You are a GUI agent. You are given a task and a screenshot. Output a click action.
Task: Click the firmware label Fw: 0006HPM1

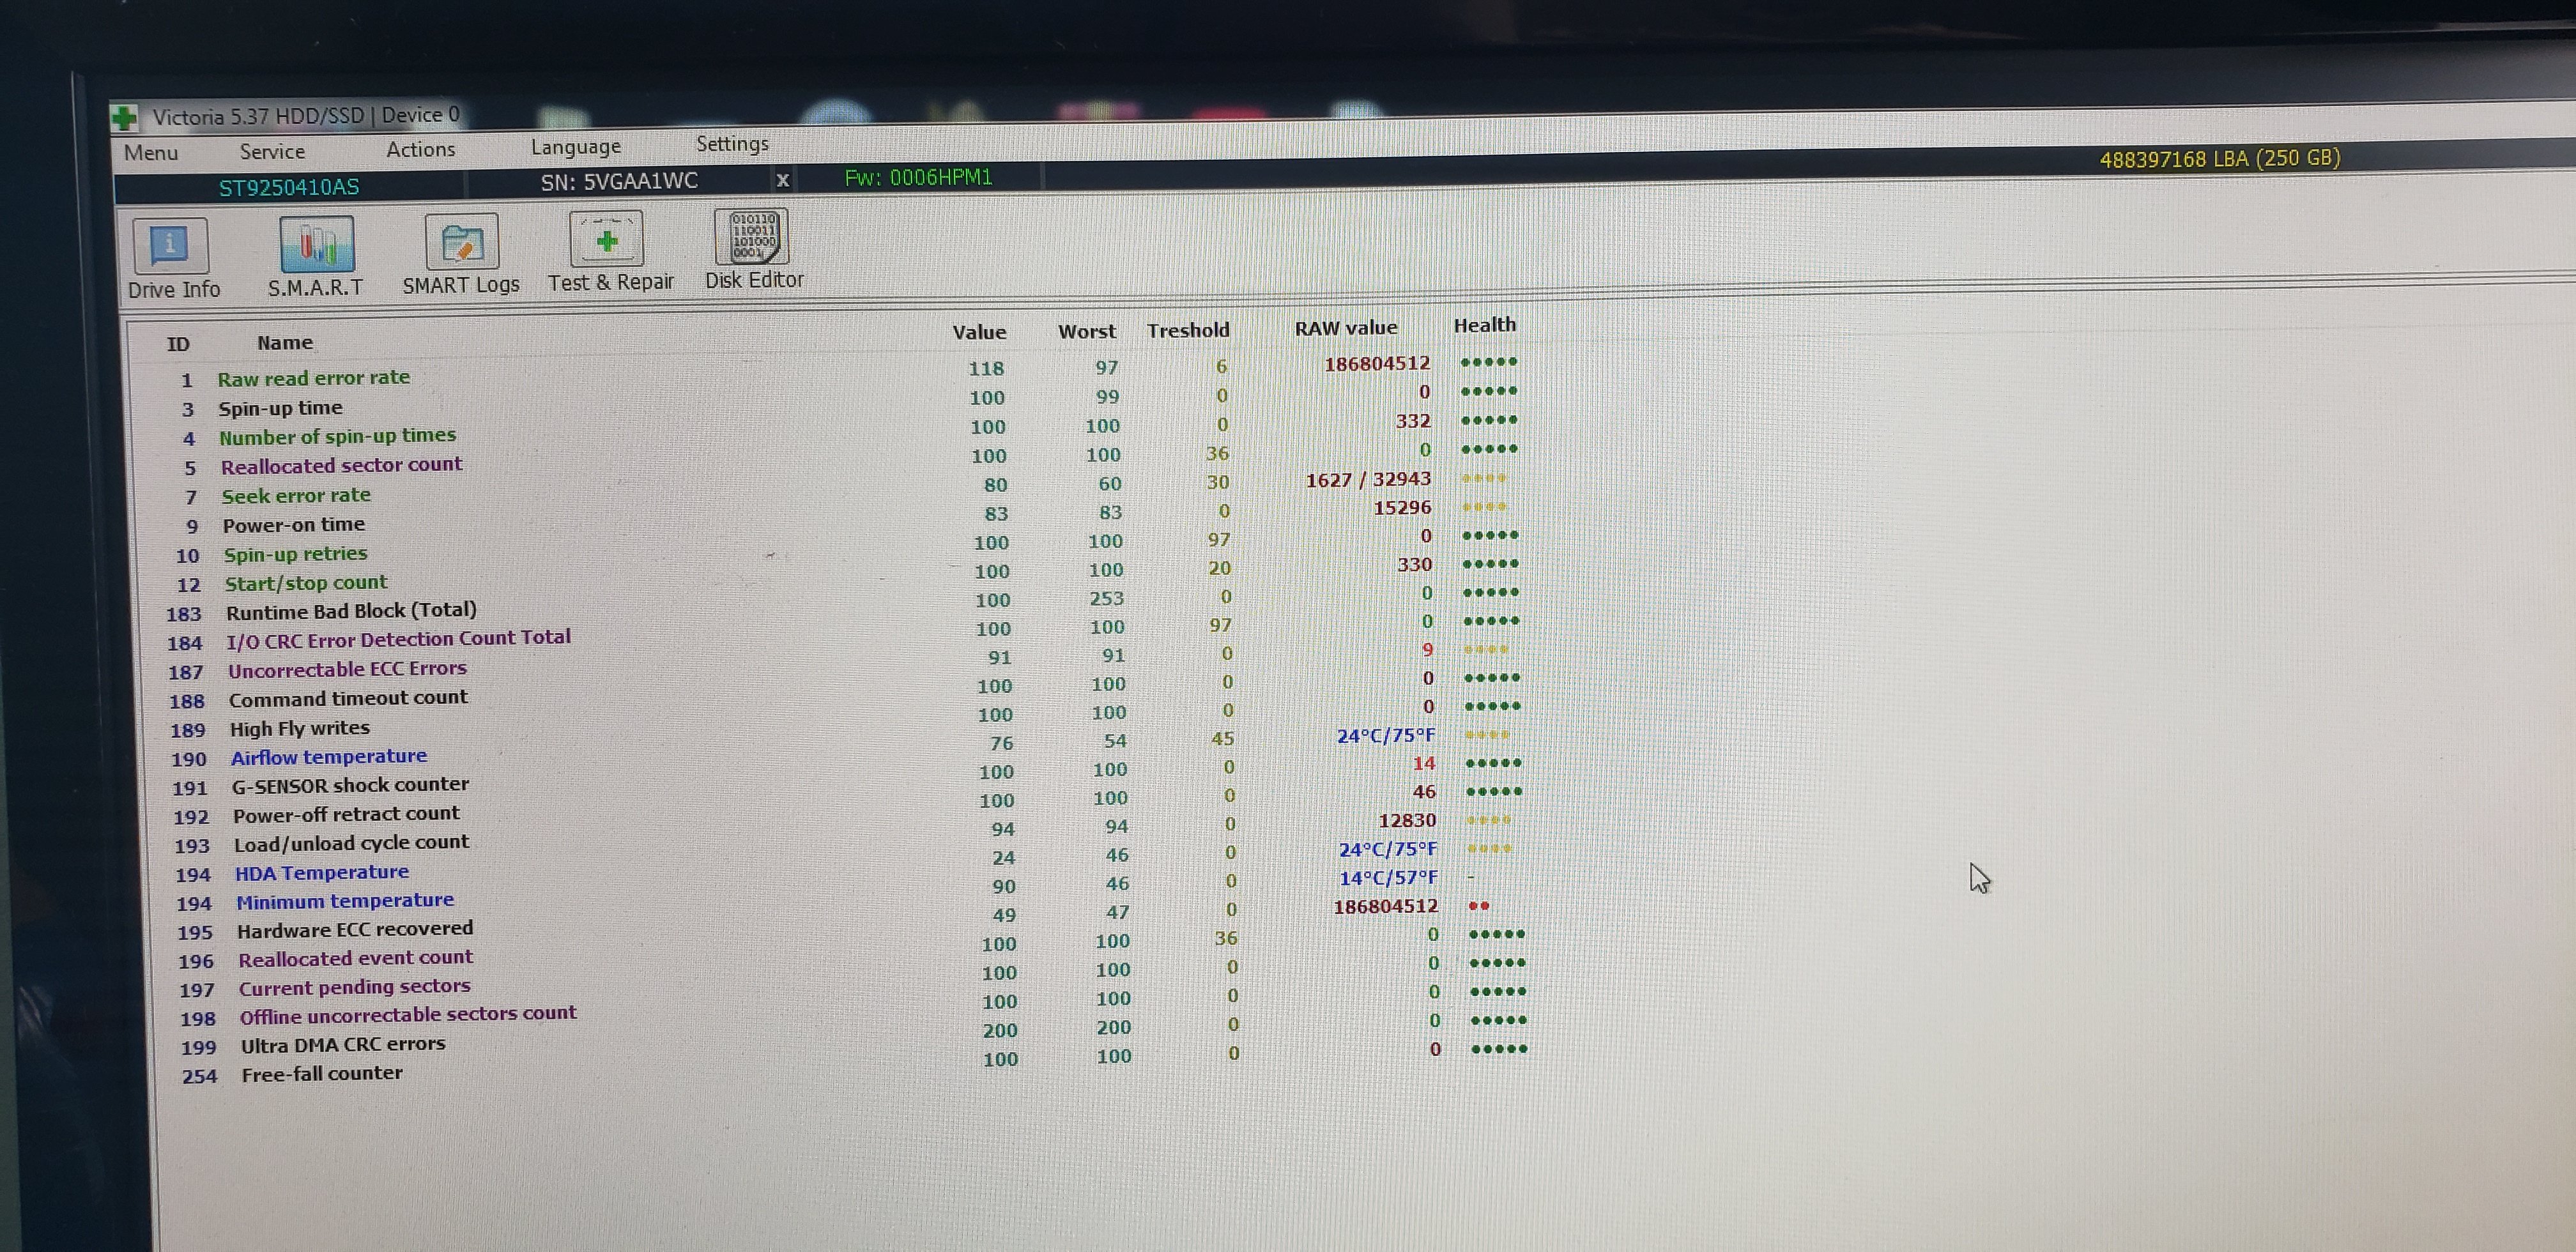tap(918, 177)
